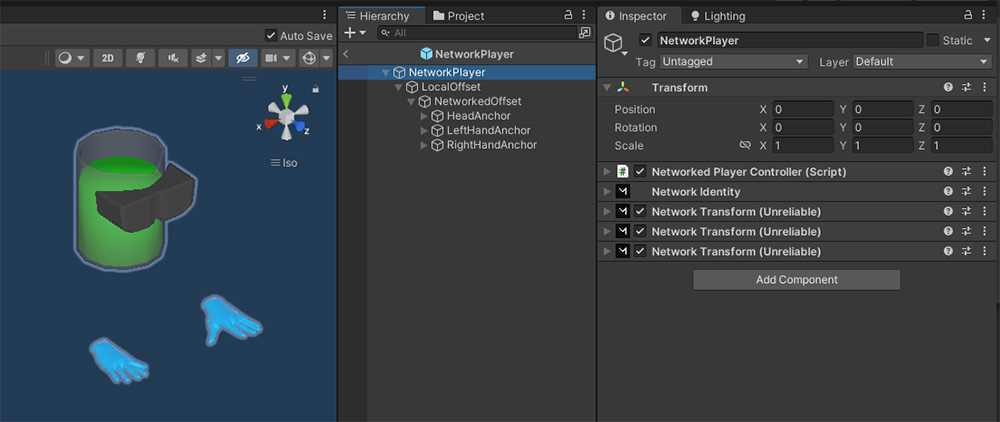Click the blue Z axis cone on the orientation gizmo

tap(299, 125)
